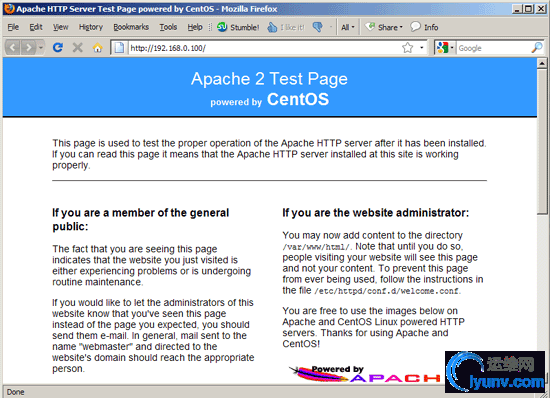
Task: Click the /var/www/html/ path text
Action: pos(316,247)
